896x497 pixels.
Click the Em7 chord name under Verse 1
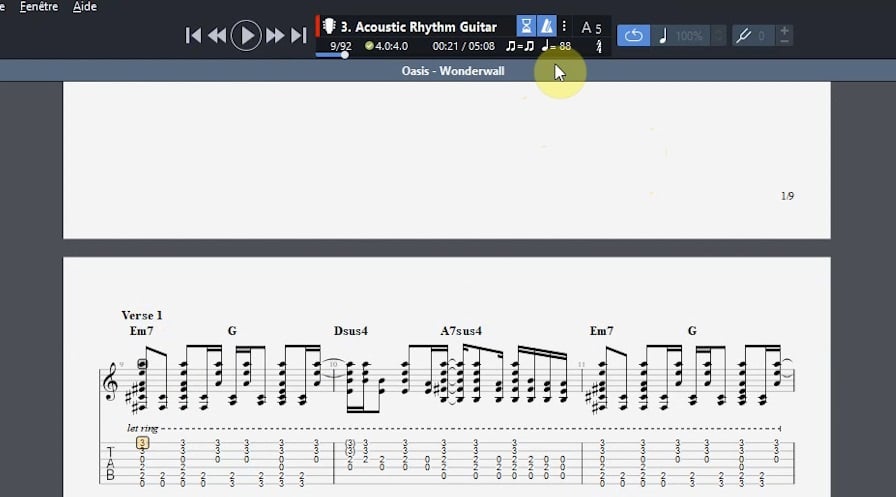point(141,331)
